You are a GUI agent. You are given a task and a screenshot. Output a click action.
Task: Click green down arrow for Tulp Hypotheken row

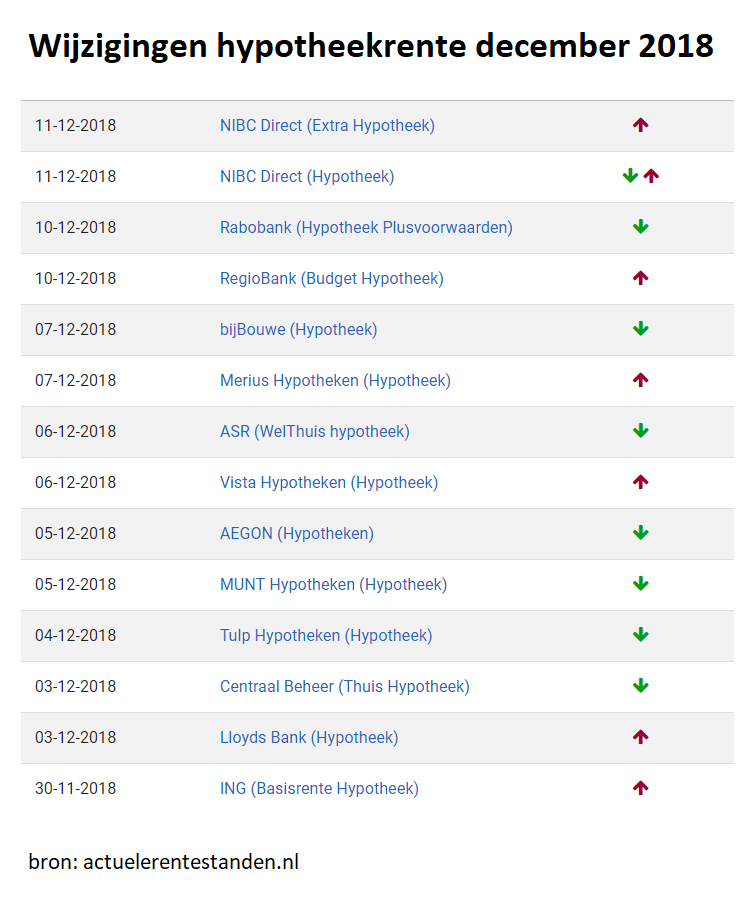[641, 635]
